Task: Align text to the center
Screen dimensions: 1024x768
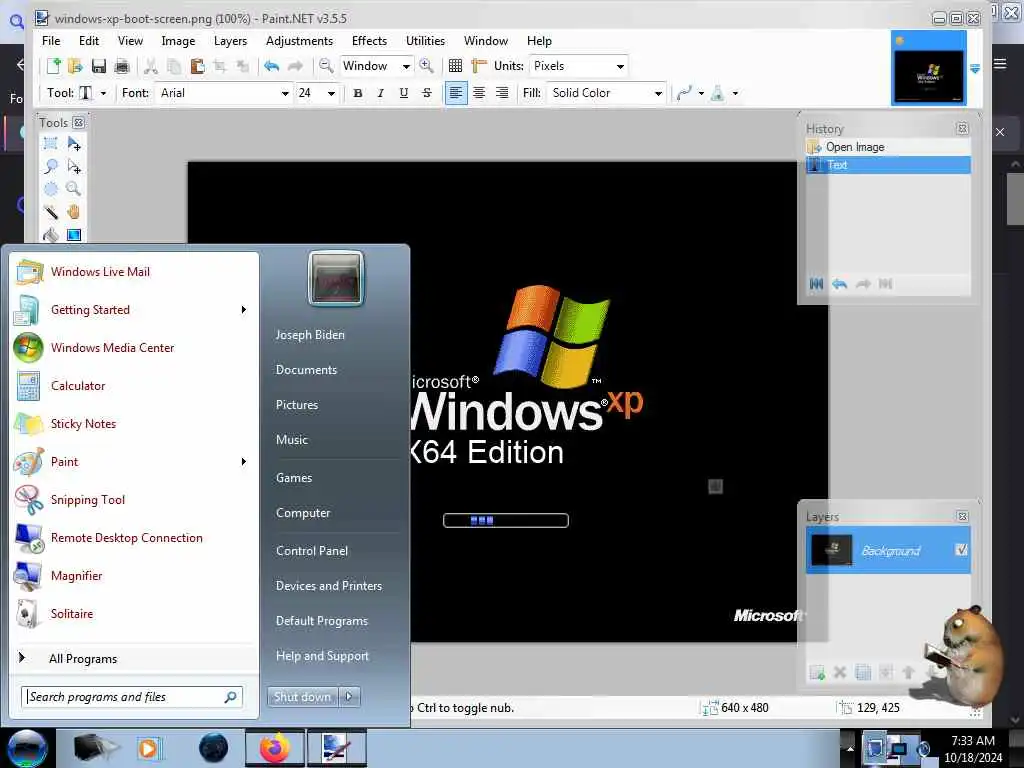Action: [x=479, y=93]
